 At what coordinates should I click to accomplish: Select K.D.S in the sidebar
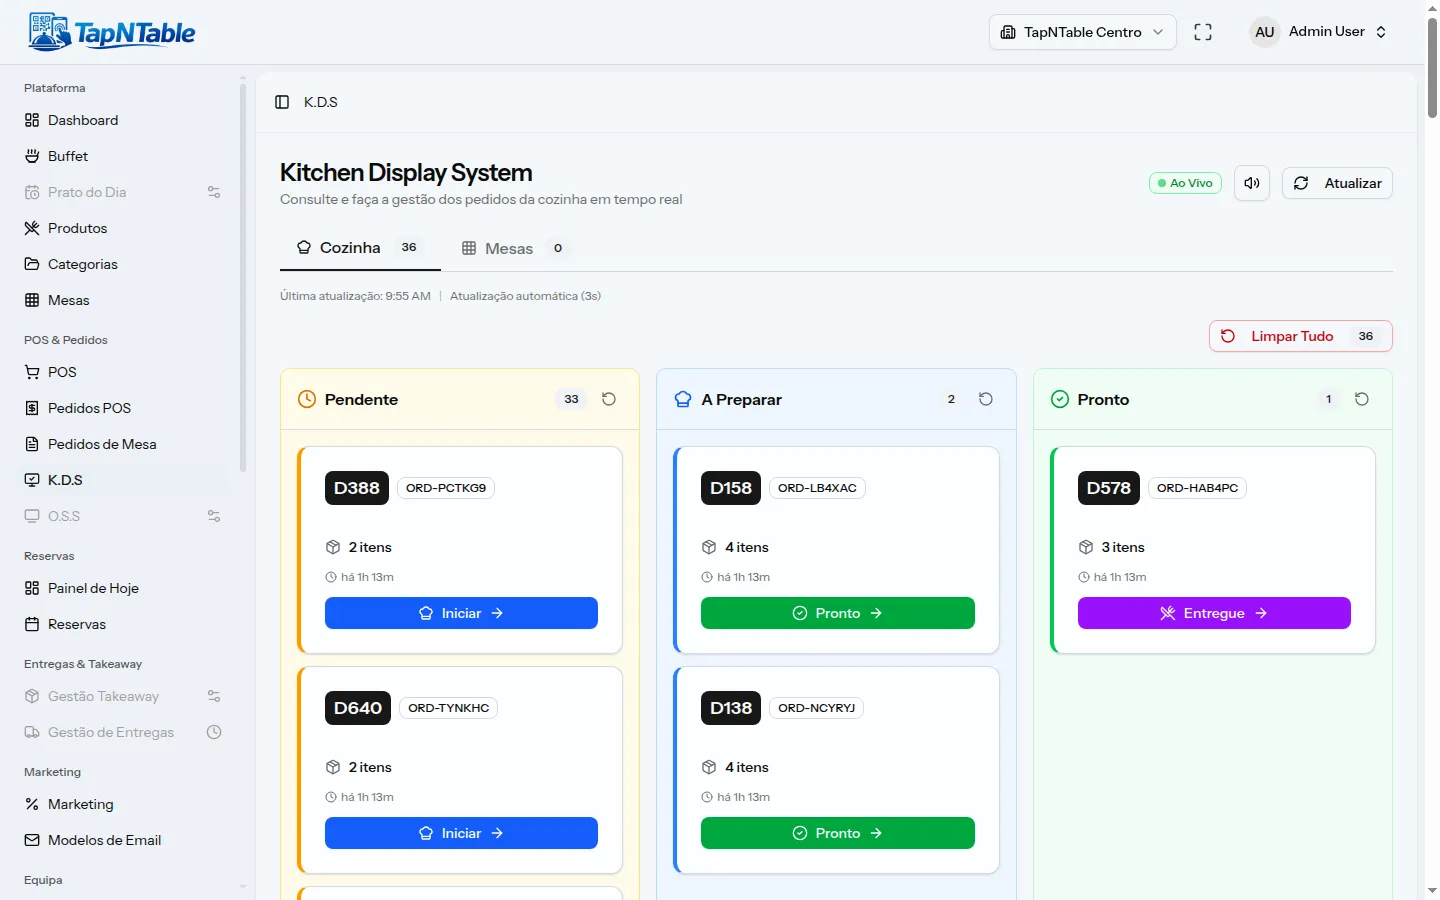tap(122, 480)
